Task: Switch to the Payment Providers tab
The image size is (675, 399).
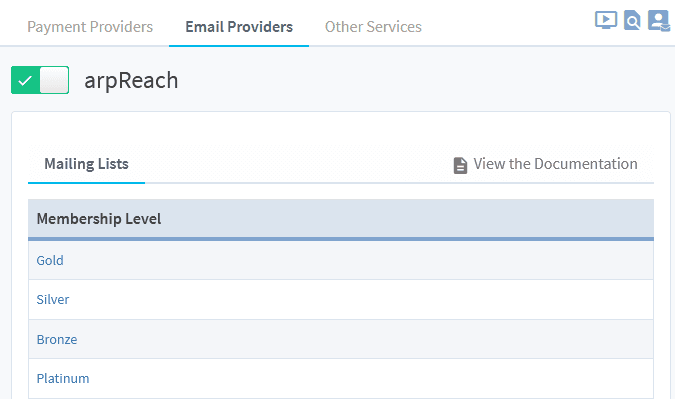Action: click(x=90, y=27)
